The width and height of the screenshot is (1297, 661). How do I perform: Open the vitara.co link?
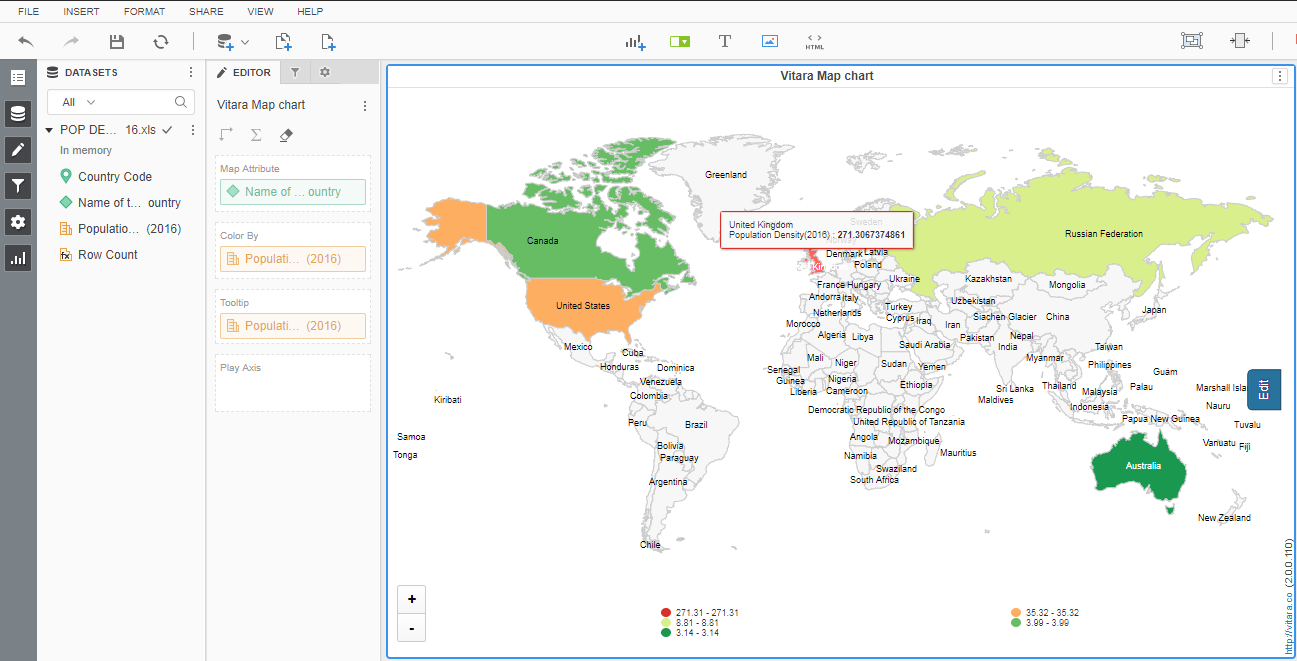coord(1289,595)
